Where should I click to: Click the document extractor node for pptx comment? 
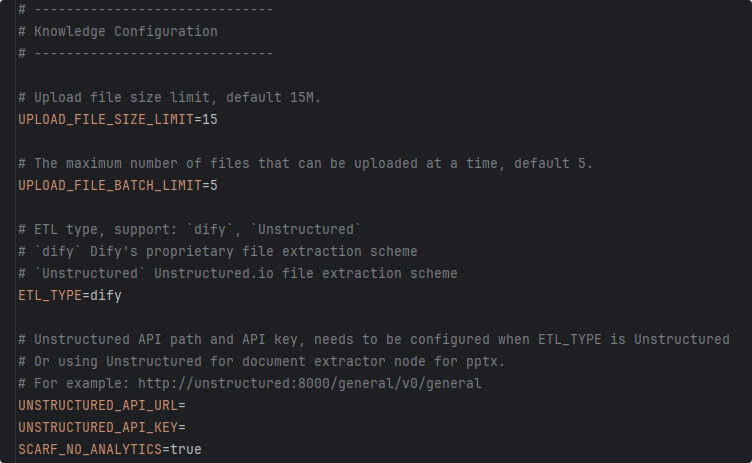(x=262, y=361)
